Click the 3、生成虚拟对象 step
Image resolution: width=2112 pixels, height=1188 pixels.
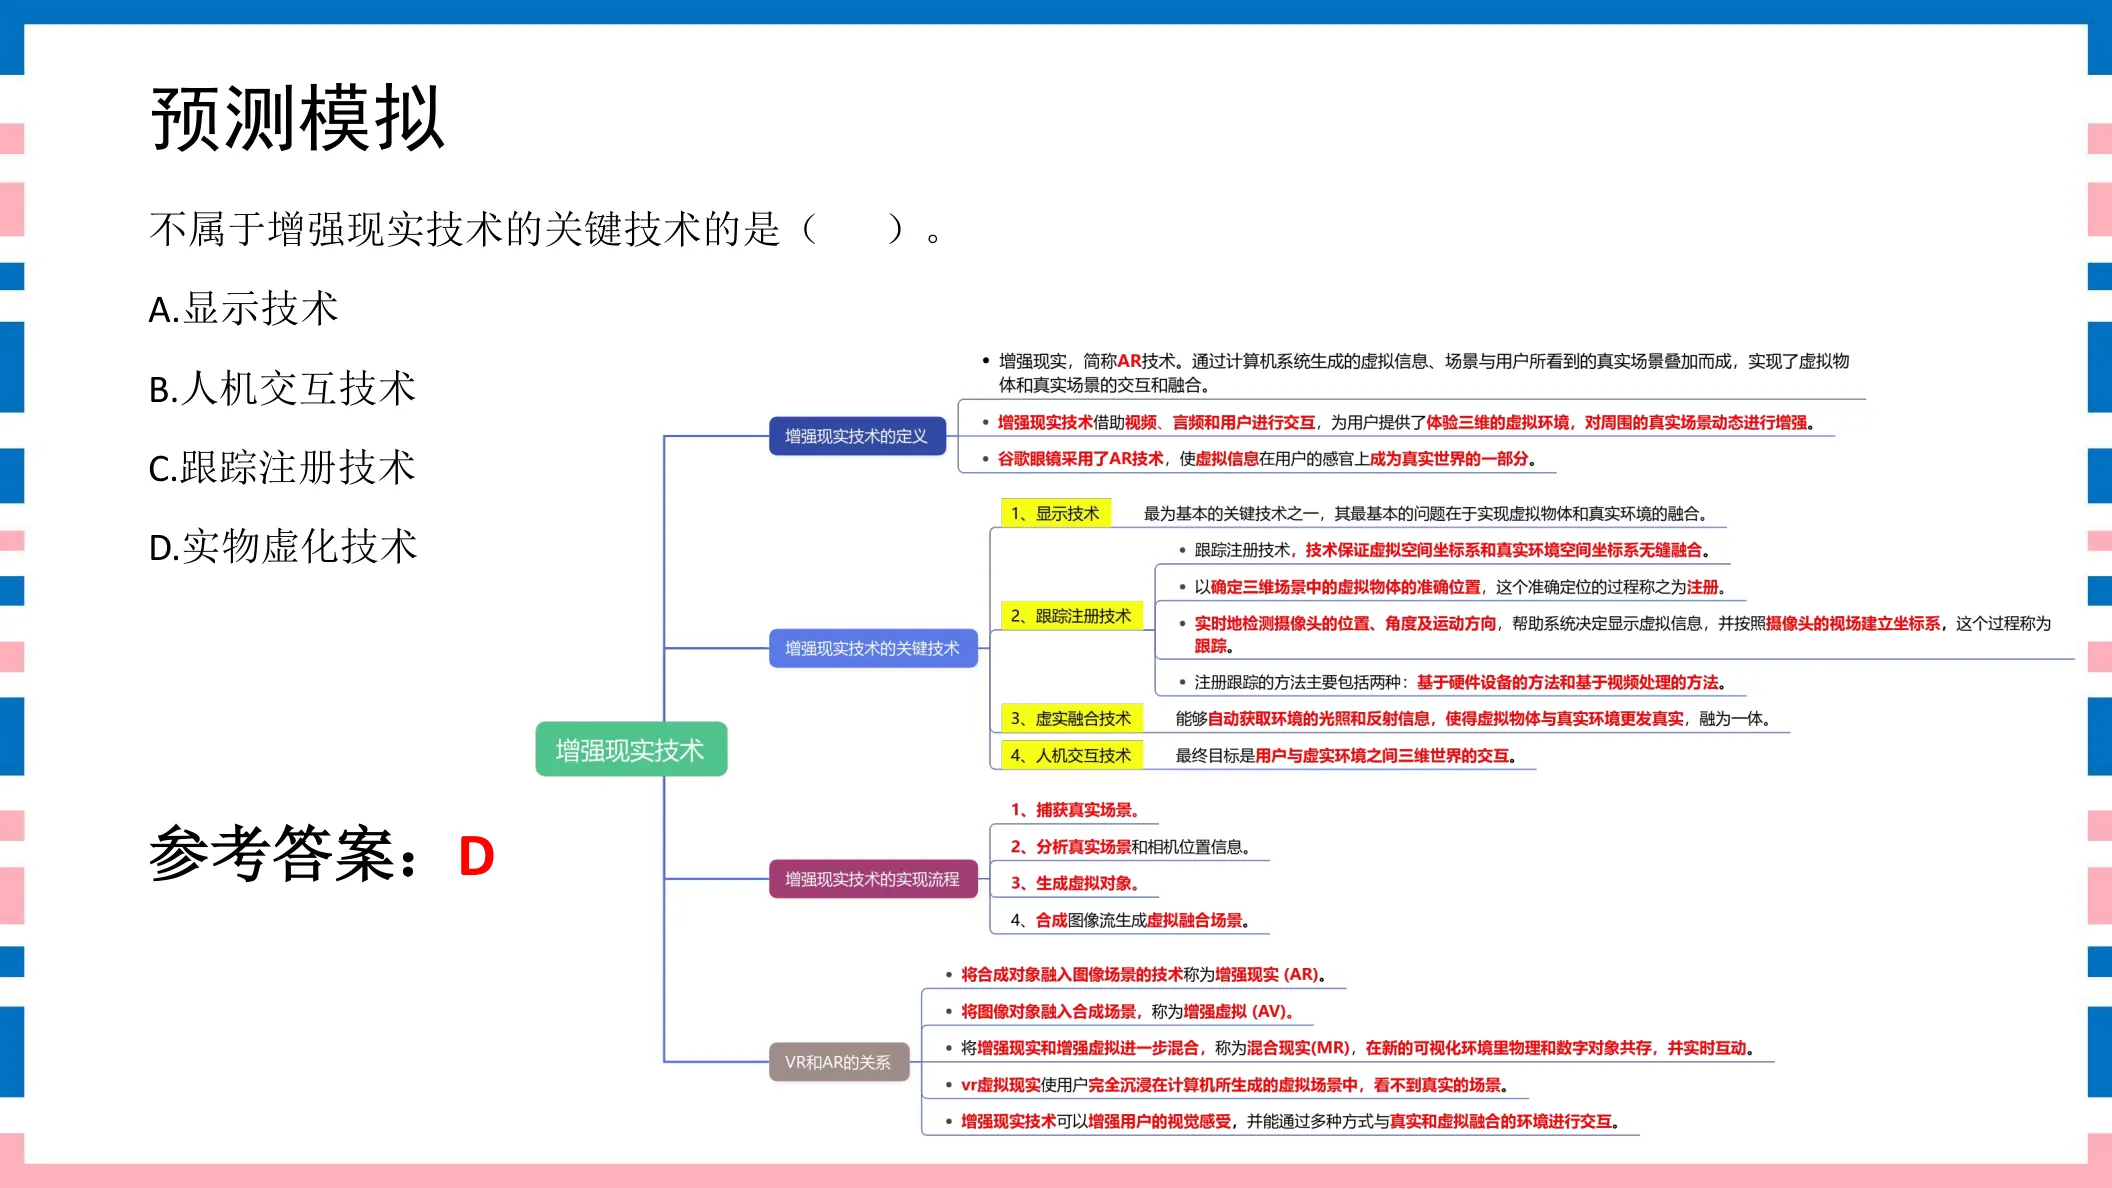click(x=1074, y=883)
